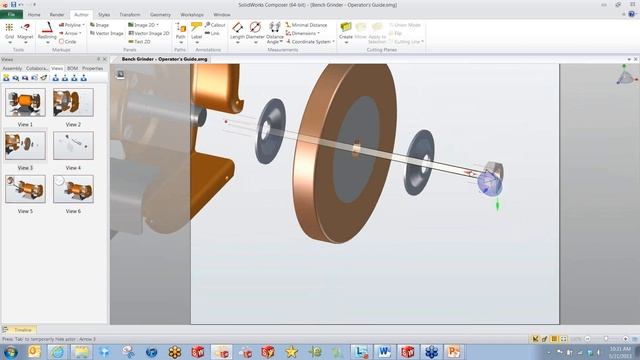Switch to the Render ribbon tab

point(57,15)
